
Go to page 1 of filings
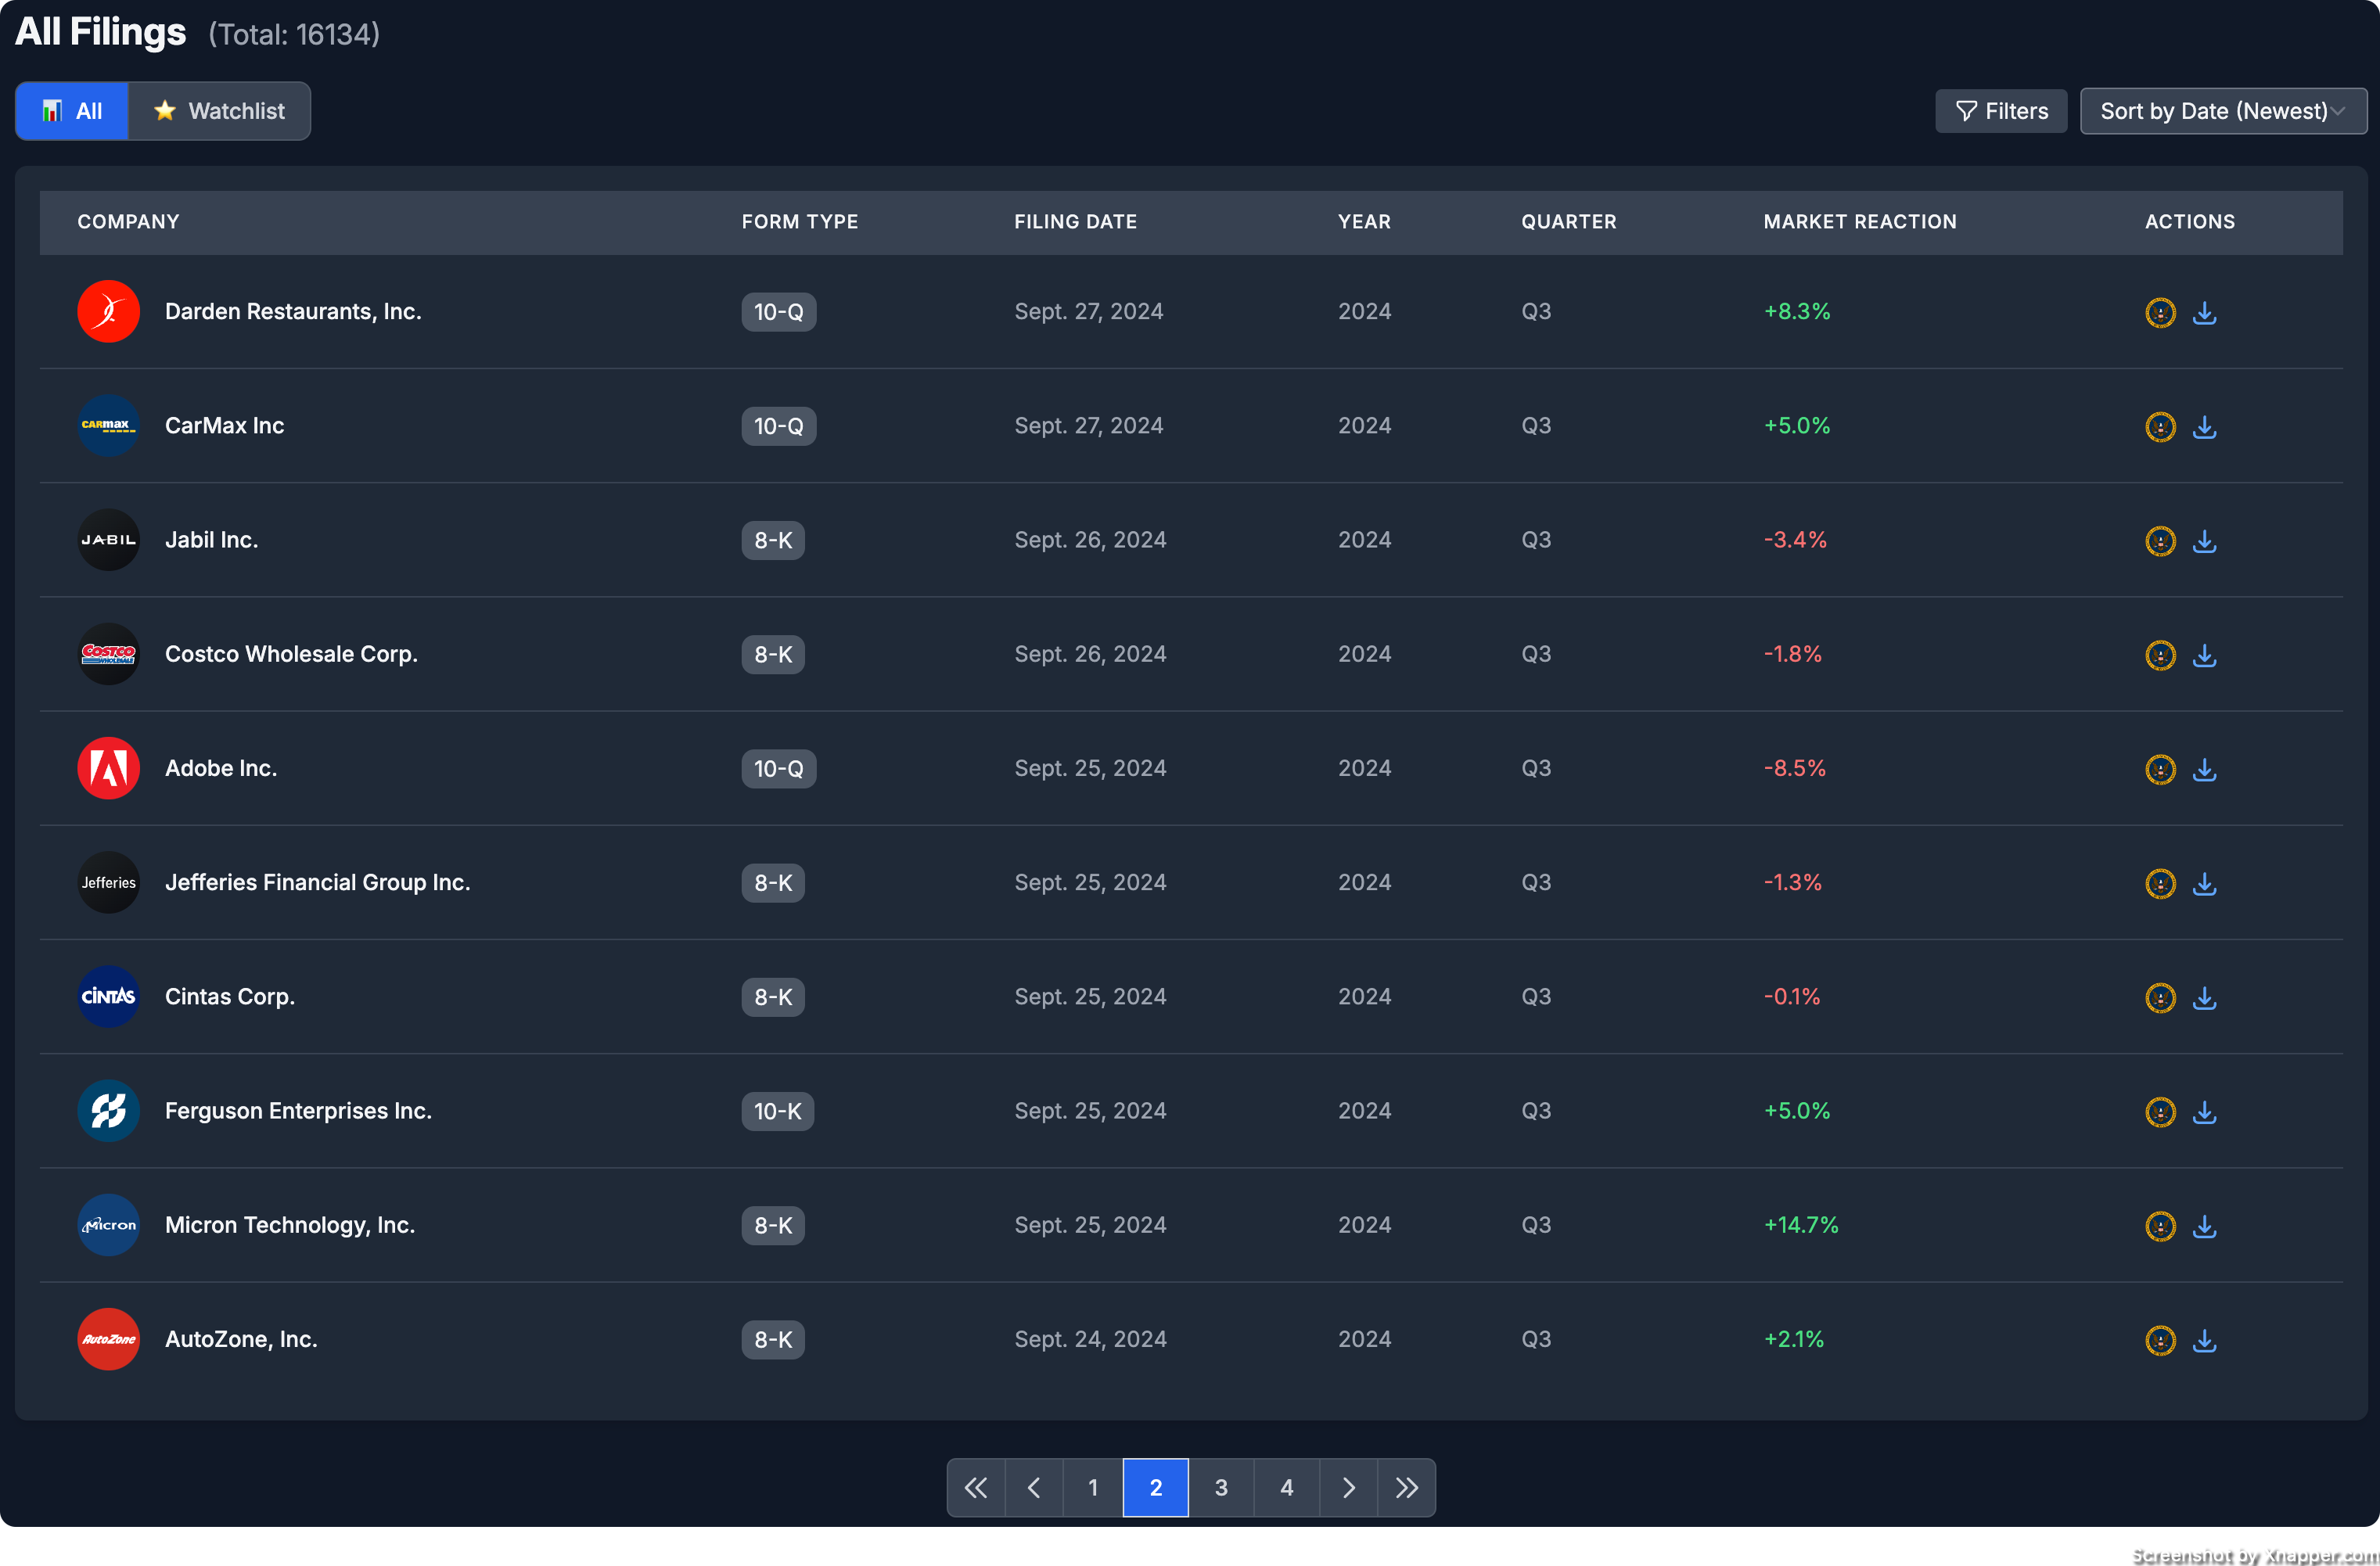point(1093,1488)
